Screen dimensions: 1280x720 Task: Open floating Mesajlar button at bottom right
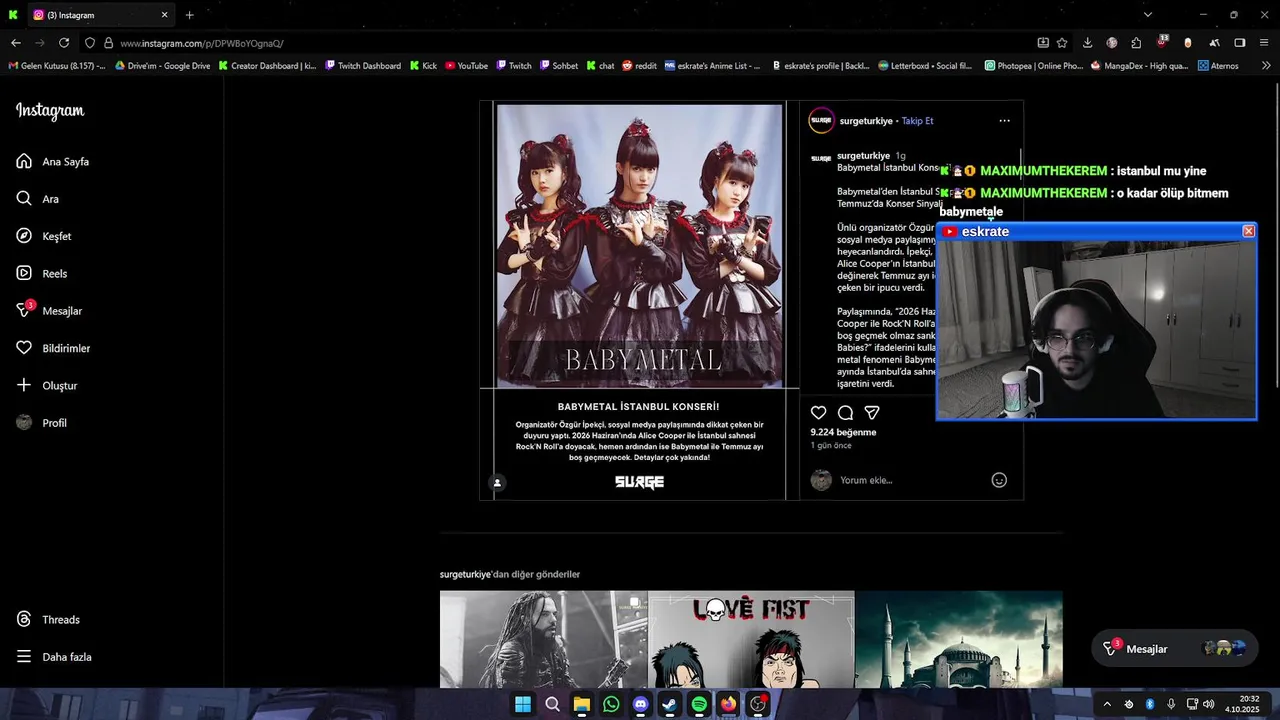point(1174,649)
